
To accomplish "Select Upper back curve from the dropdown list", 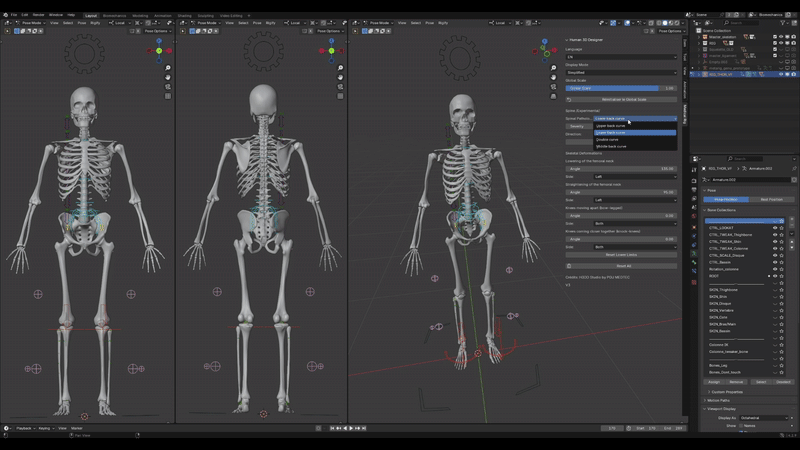I will click(x=611, y=126).
